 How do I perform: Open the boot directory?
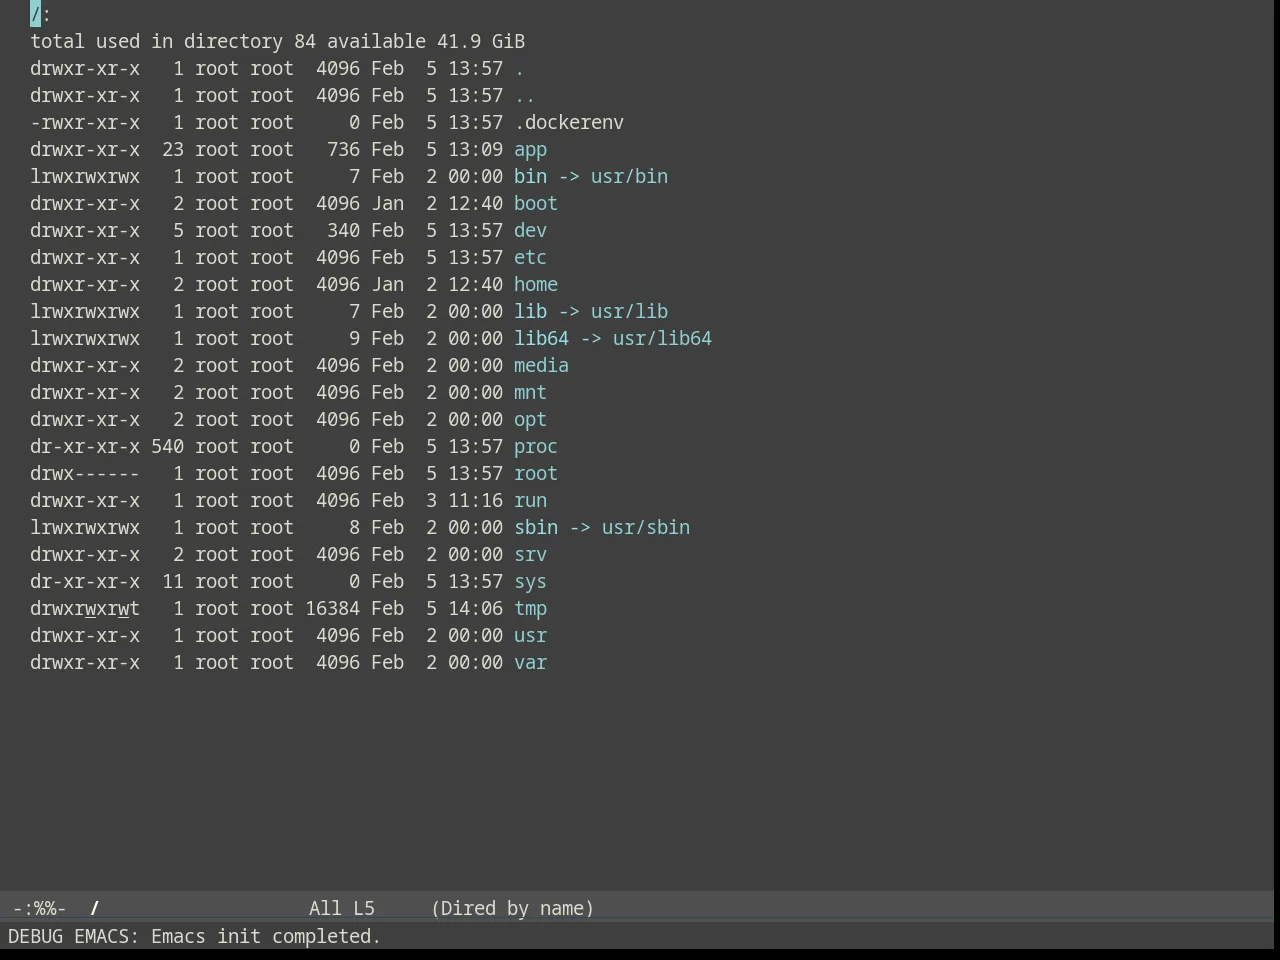(536, 204)
